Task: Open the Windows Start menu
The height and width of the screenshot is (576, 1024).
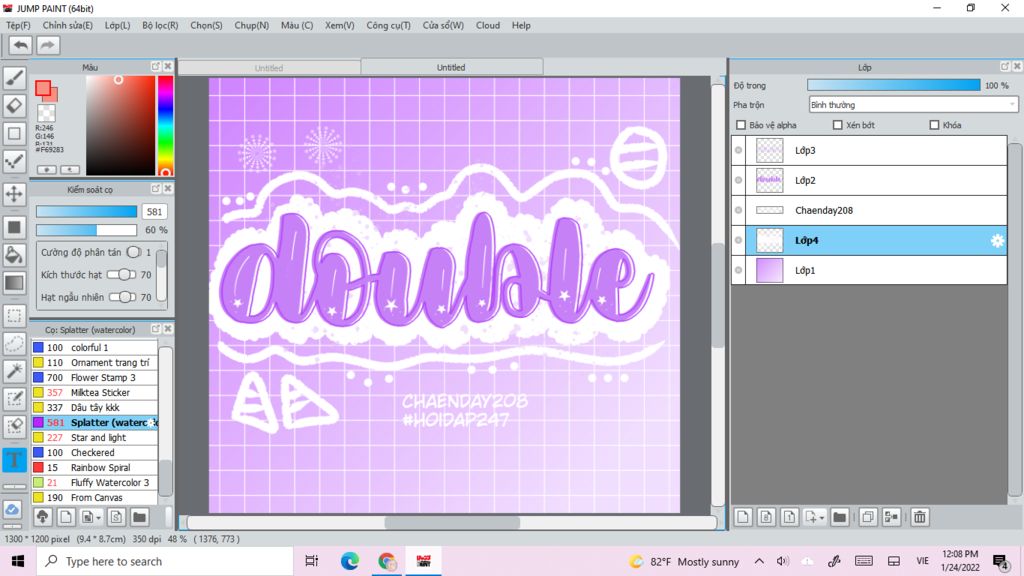Action: pos(18,561)
